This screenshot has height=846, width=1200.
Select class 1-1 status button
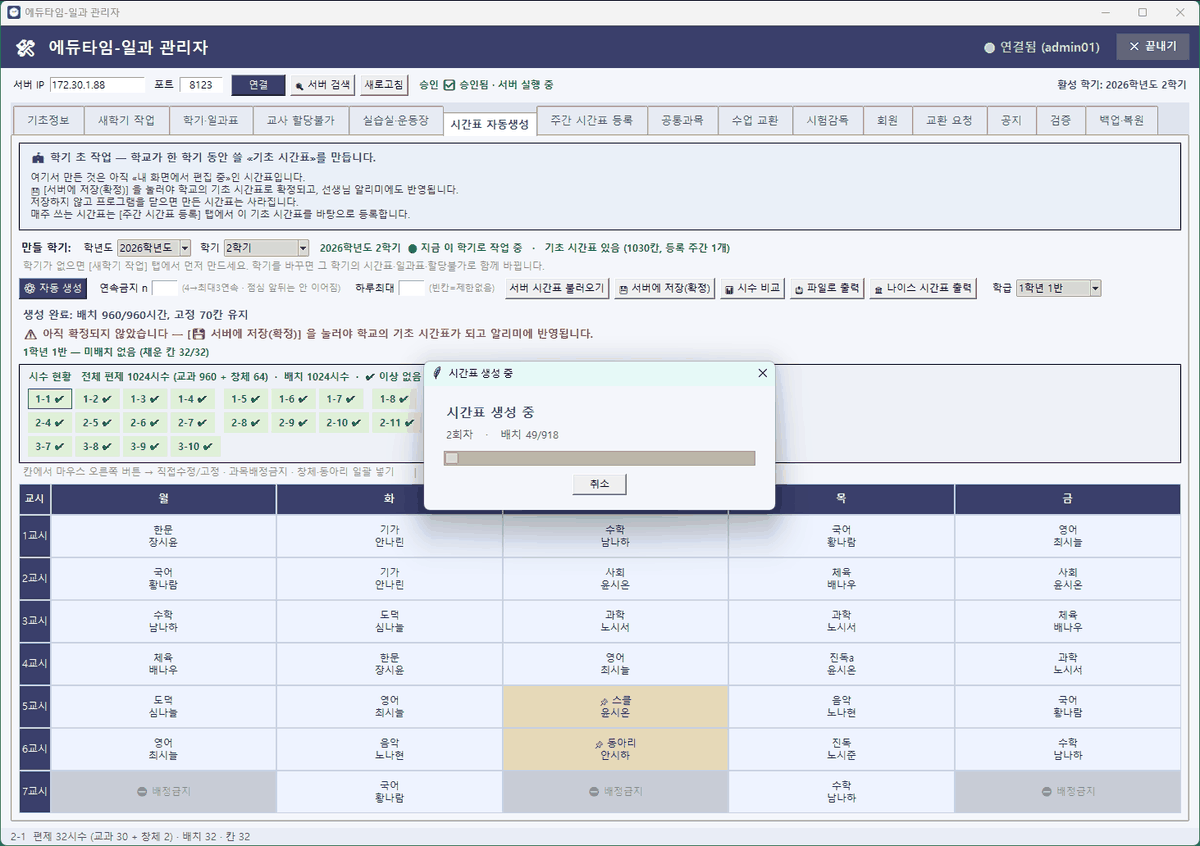(49, 399)
